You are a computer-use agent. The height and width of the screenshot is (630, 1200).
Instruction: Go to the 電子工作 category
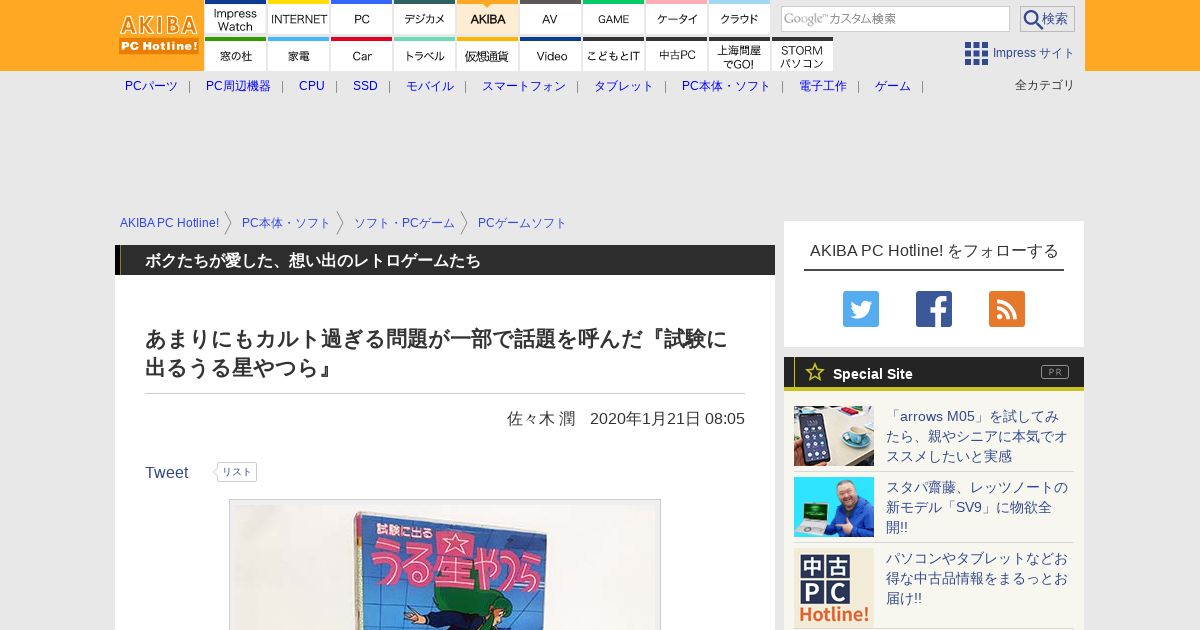point(823,86)
